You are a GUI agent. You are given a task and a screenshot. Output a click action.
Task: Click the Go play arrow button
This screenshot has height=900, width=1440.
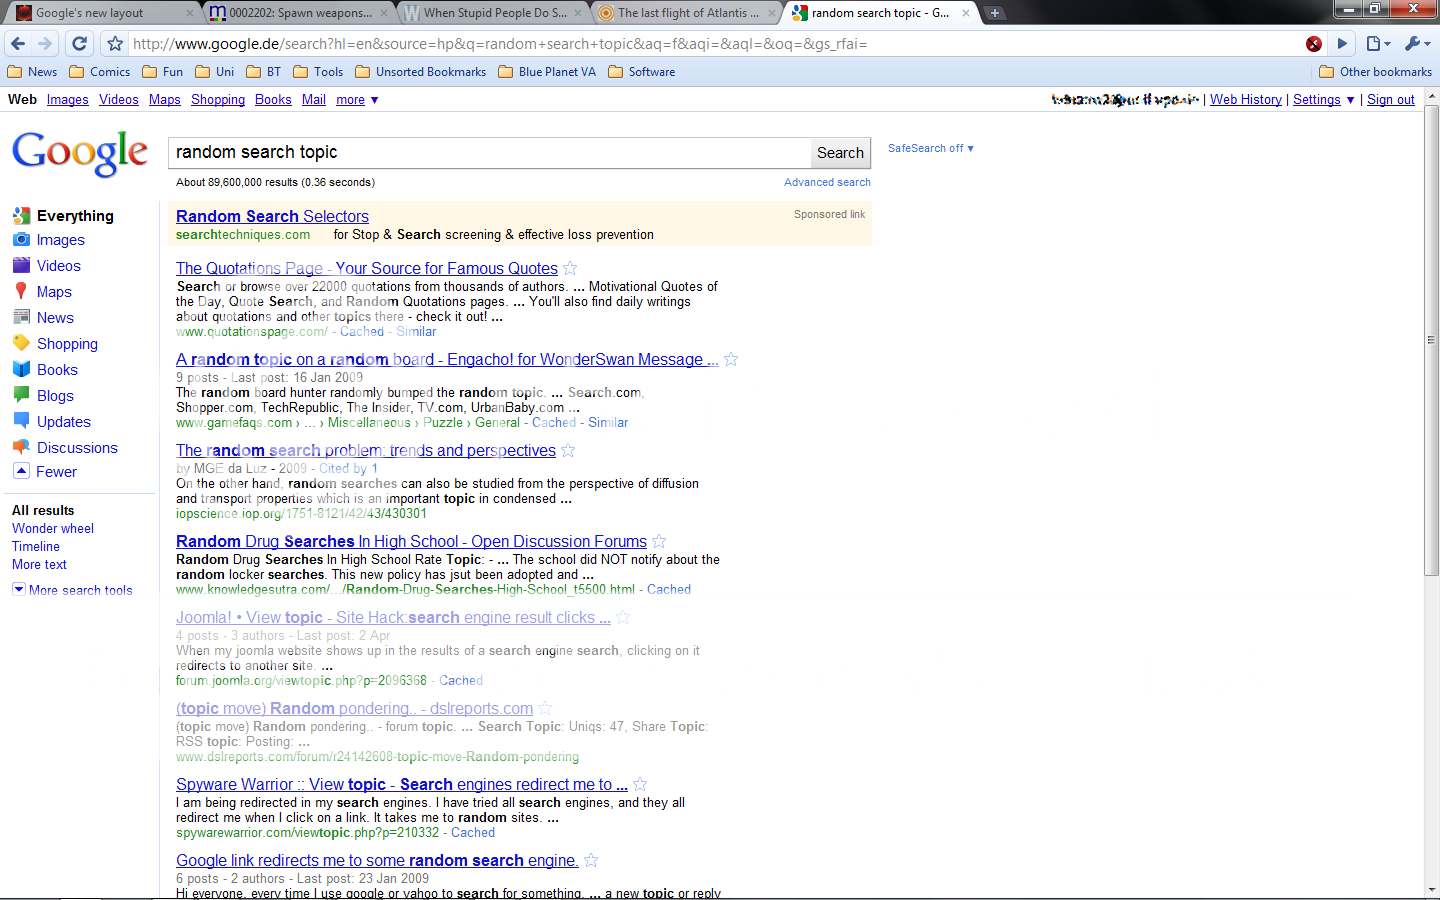tap(1343, 43)
